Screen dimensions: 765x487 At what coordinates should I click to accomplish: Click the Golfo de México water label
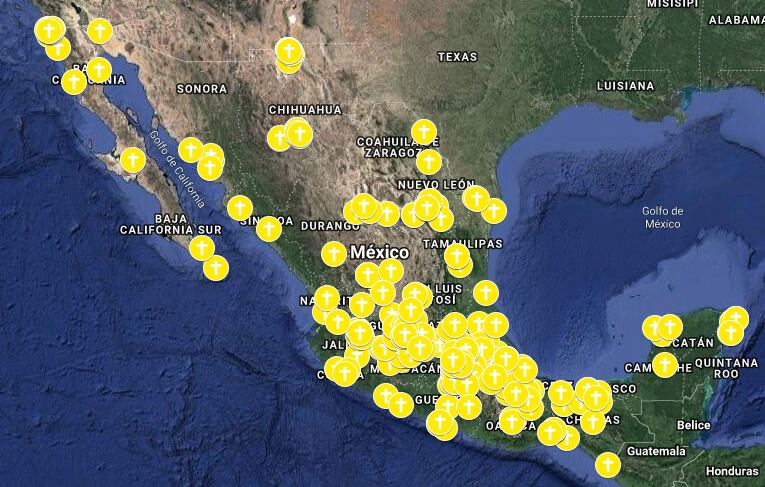pos(663,218)
